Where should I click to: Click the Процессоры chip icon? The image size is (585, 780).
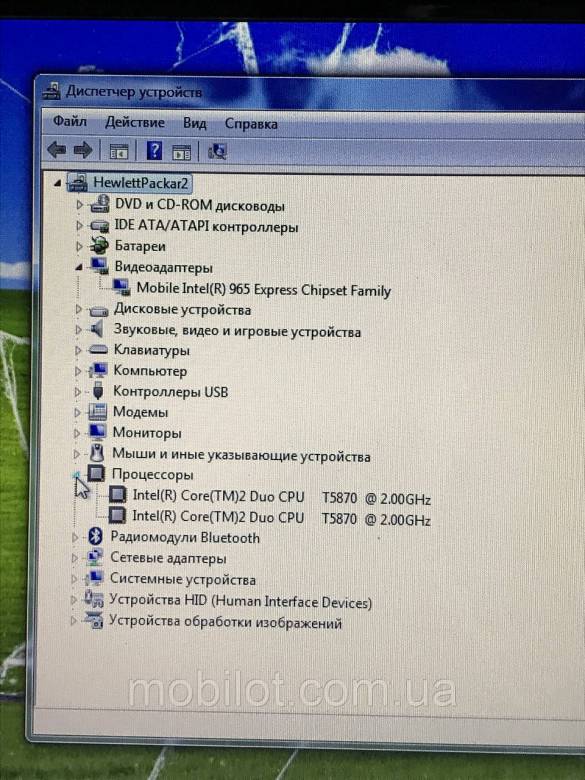[x=96, y=473]
